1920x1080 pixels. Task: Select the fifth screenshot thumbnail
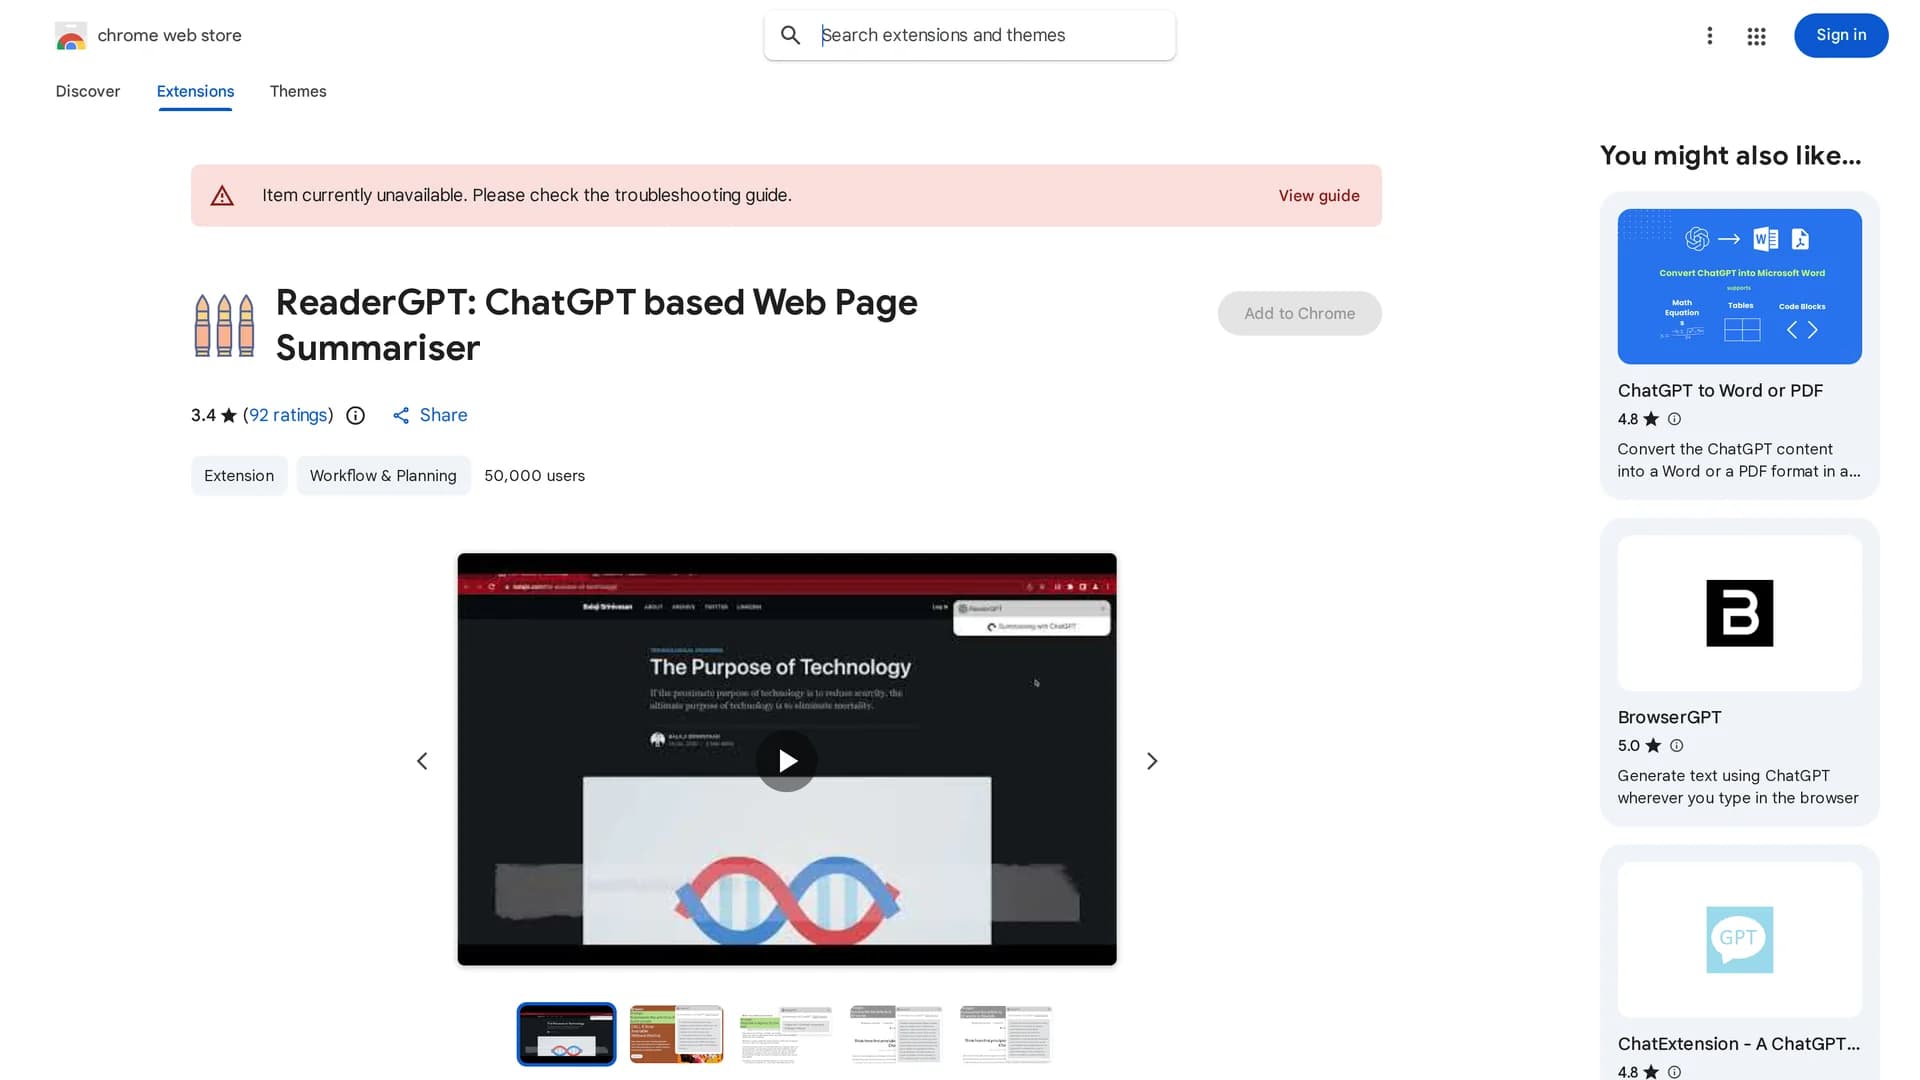1006,1034
